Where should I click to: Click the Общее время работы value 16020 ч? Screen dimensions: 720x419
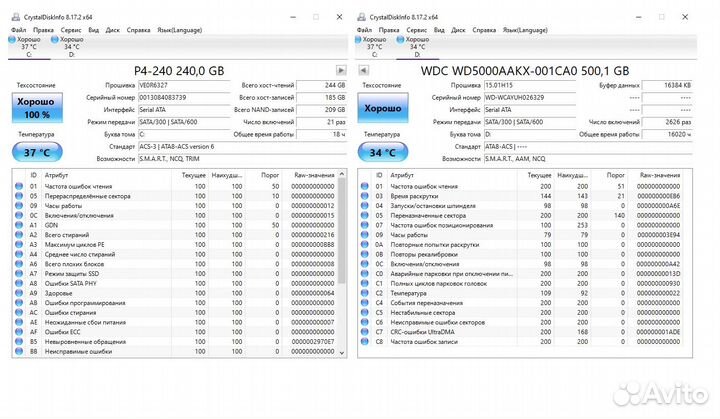(667, 134)
